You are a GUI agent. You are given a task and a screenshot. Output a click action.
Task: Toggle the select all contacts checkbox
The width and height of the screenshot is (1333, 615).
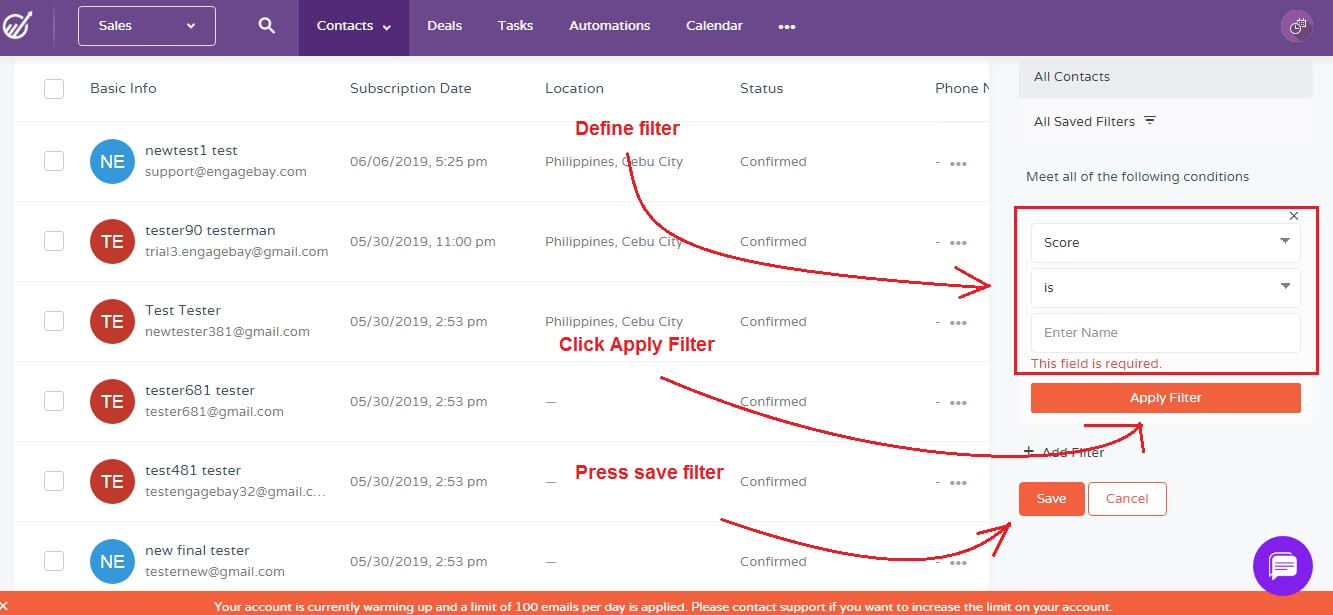coord(54,89)
